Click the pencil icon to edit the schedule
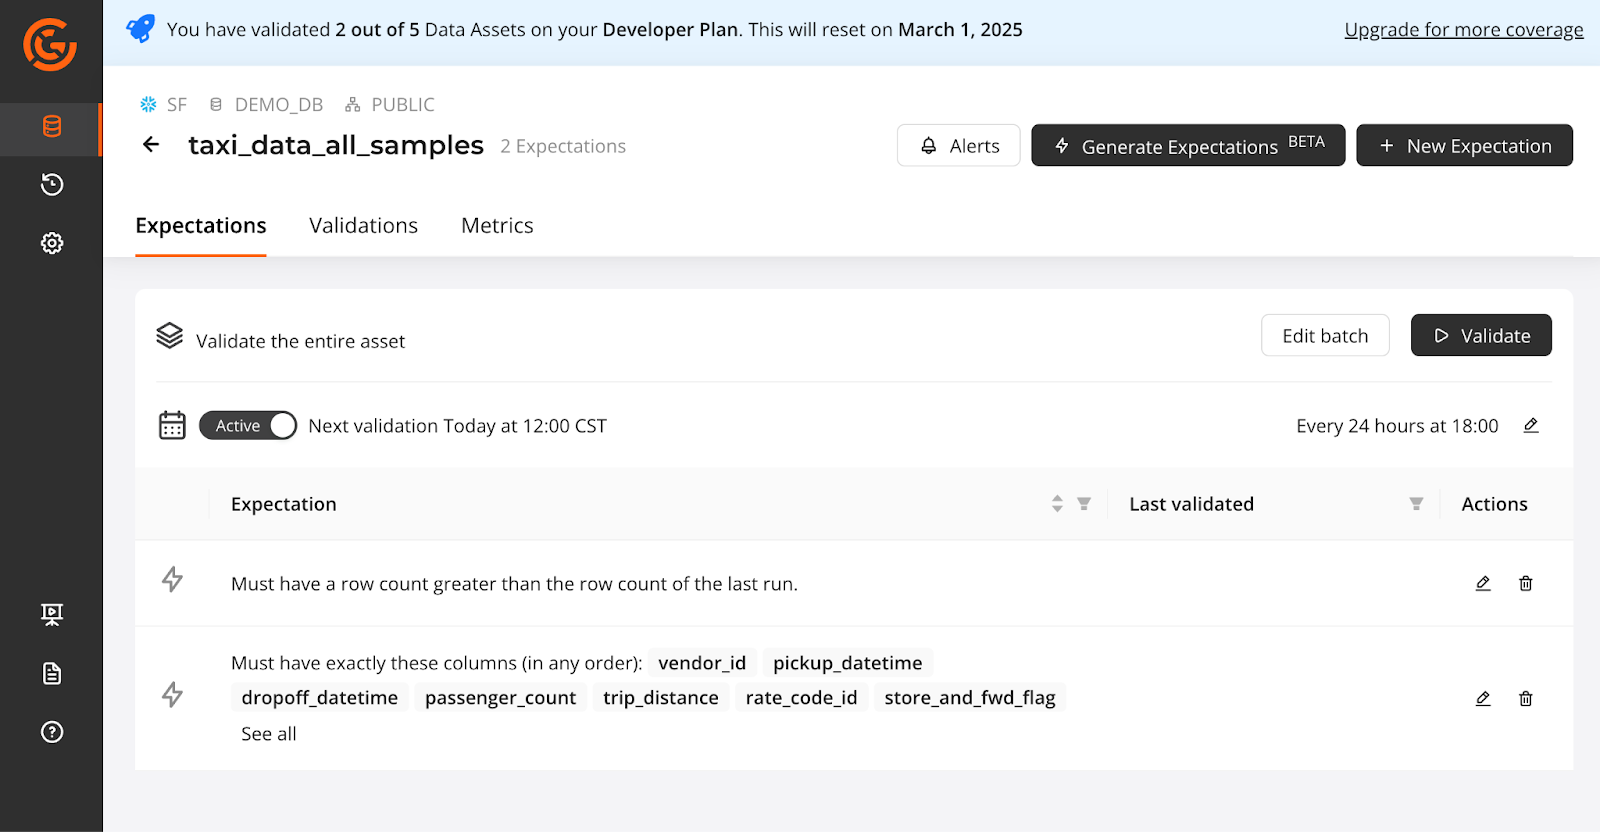This screenshot has width=1600, height=832. pos(1531,426)
